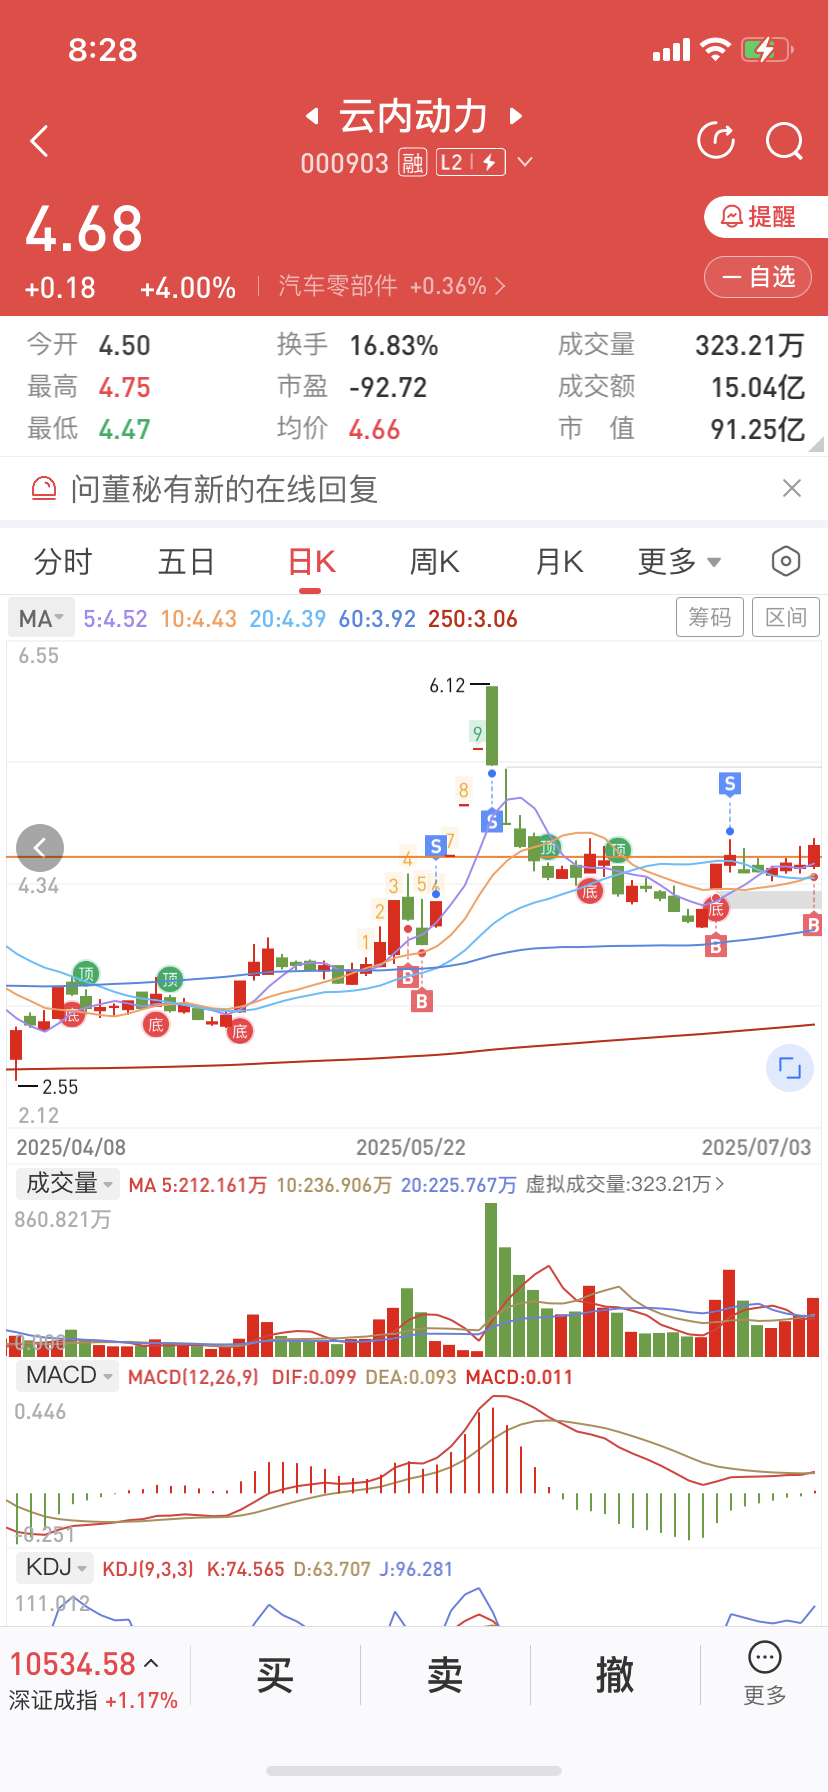828x1792 pixels.
Task: Tap the home indicator bar
Action: pos(414,1771)
